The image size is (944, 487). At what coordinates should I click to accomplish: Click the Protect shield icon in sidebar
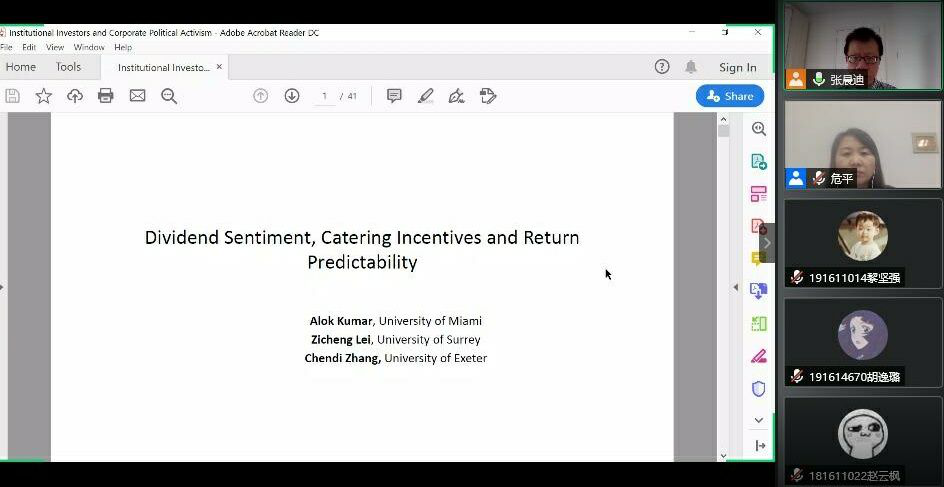(758, 388)
